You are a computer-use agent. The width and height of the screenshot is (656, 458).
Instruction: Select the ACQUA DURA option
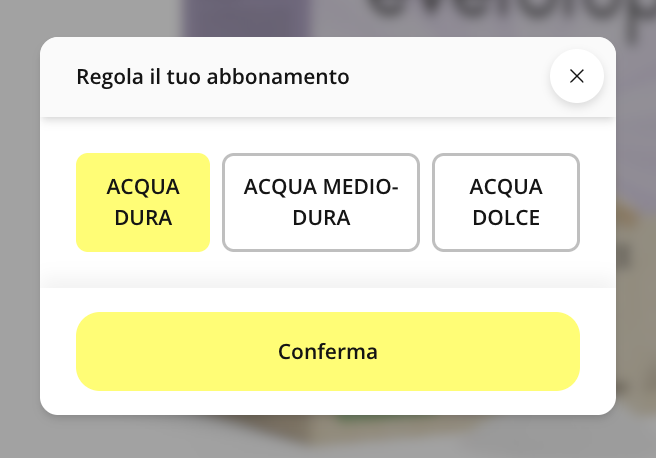pyautogui.click(x=143, y=202)
